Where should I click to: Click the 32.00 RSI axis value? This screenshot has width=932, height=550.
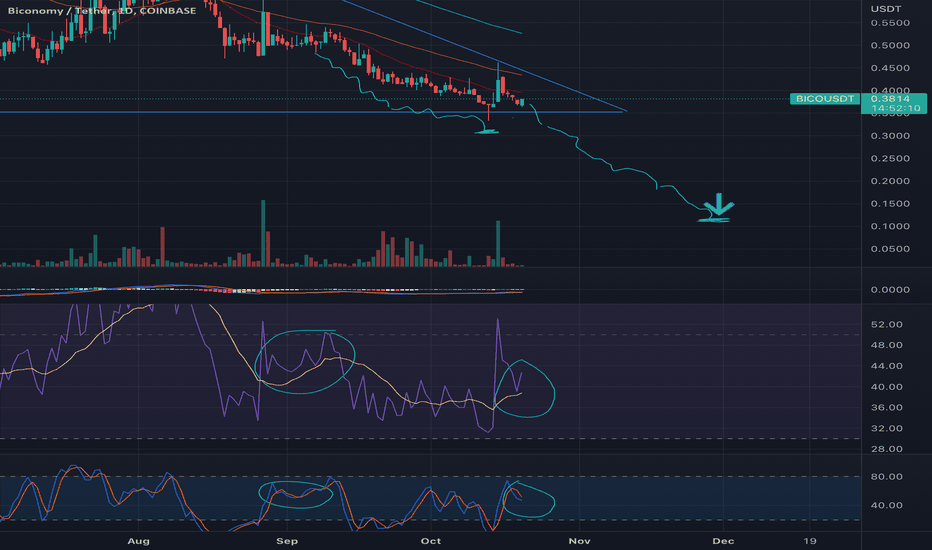(x=886, y=428)
